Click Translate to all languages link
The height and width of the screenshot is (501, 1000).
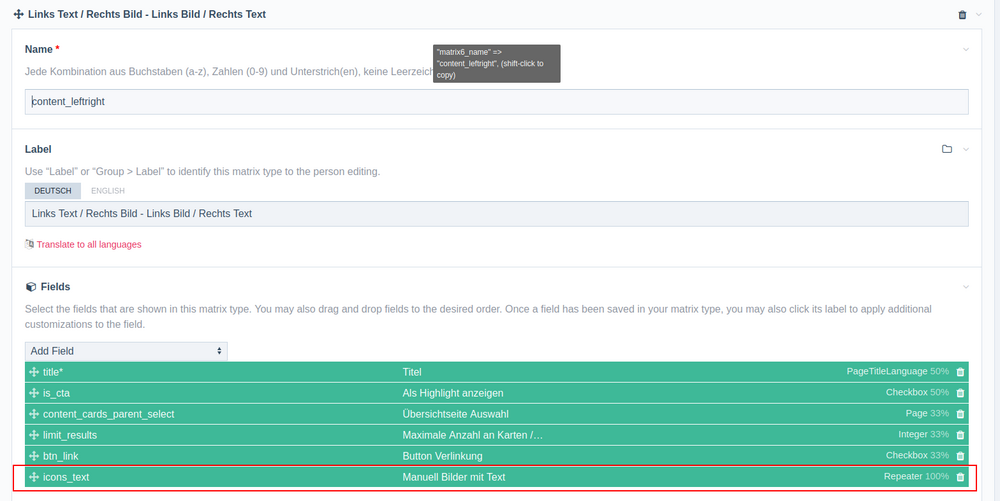click(88, 244)
